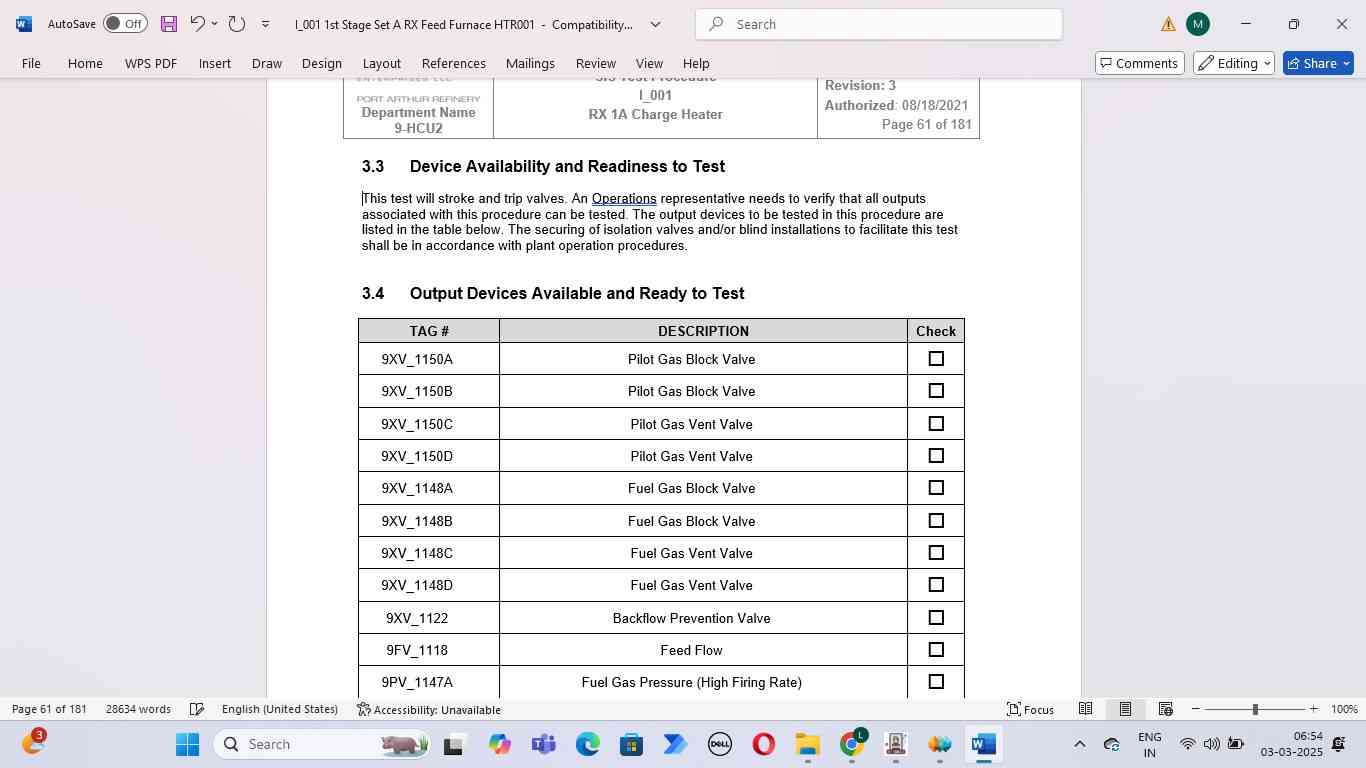This screenshot has width=1366, height=768.
Task: Open the Help tab
Action: pos(695,63)
